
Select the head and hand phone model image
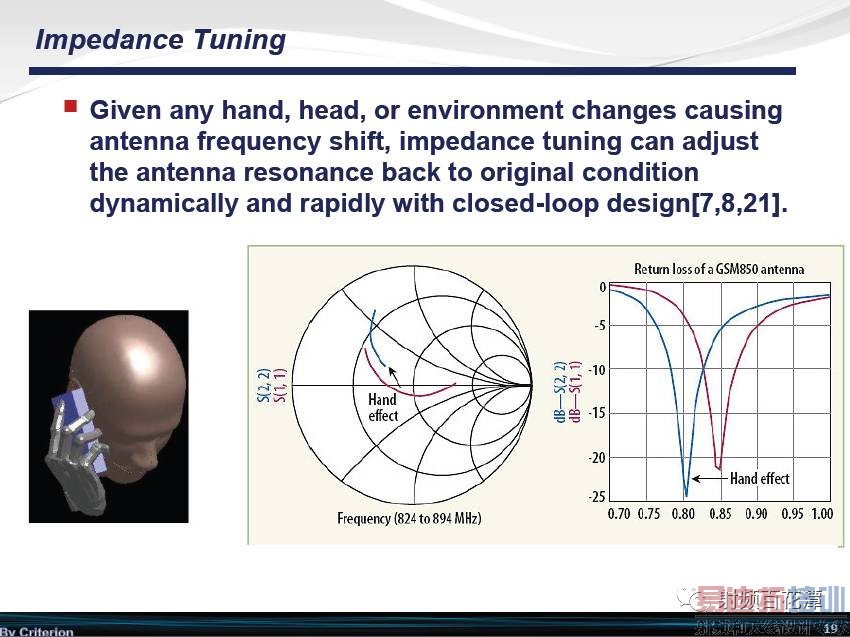(x=108, y=416)
